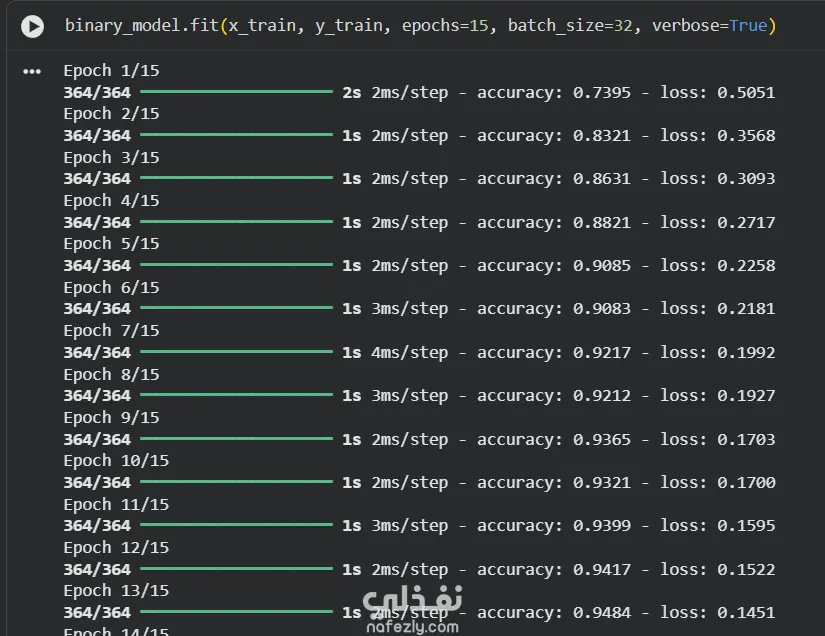Click loss value 0.2181
Image resolution: width=825 pixels, height=636 pixels.
746,309
